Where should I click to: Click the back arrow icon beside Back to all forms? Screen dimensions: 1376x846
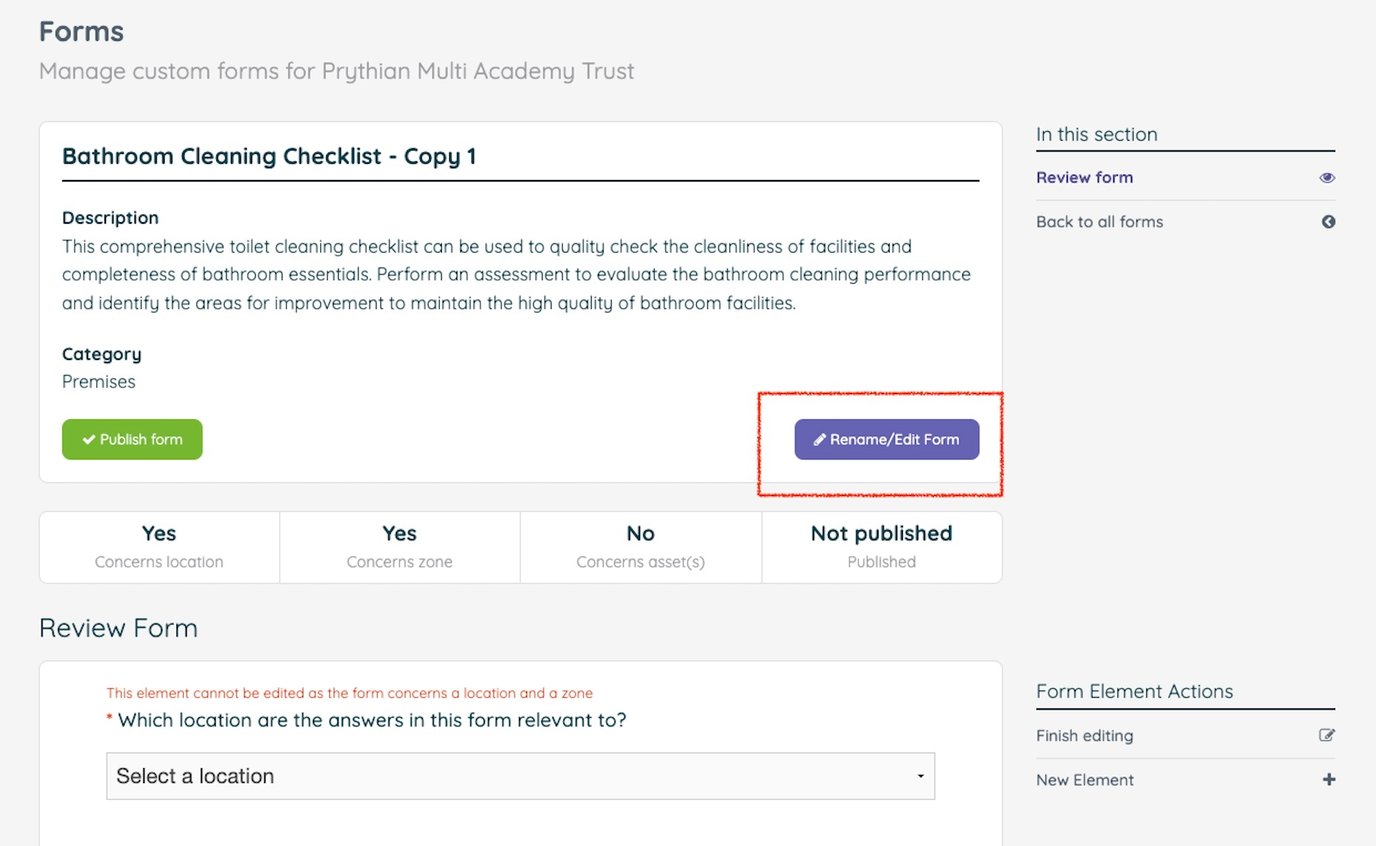click(x=1328, y=222)
